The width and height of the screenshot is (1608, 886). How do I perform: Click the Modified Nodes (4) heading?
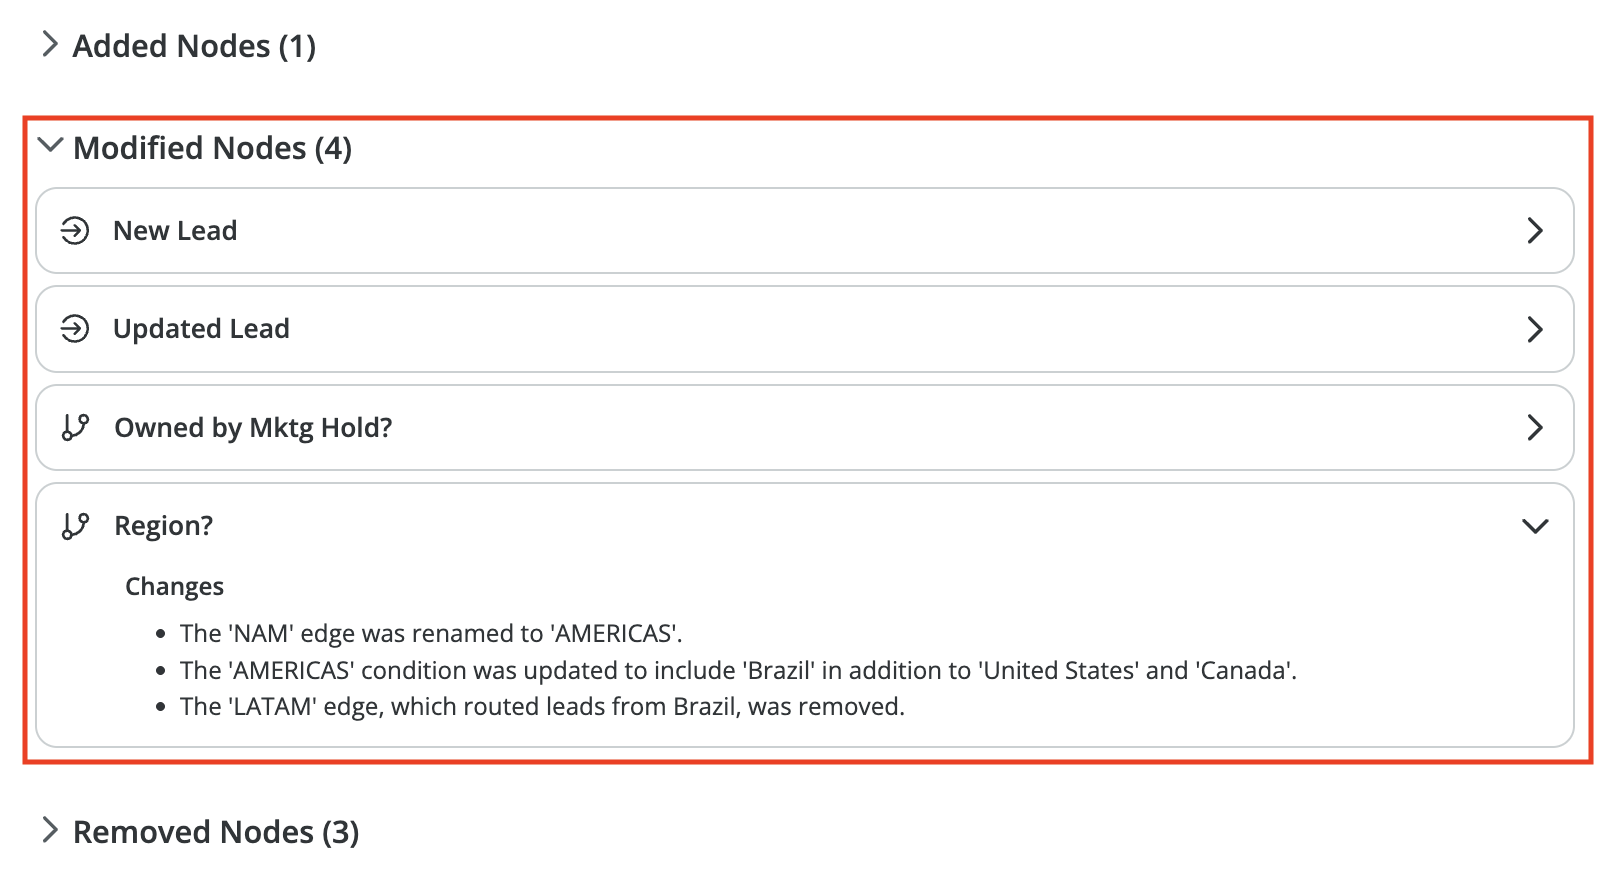click(x=212, y=148)
